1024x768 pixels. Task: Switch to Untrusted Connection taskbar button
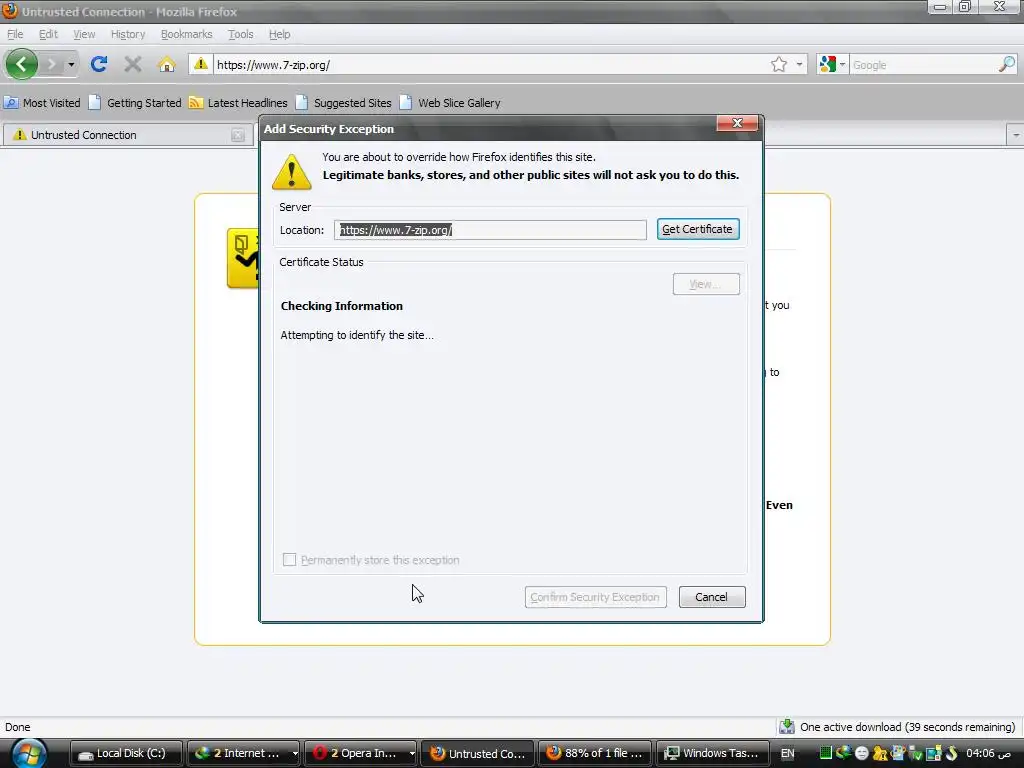(x=478, y=753)
